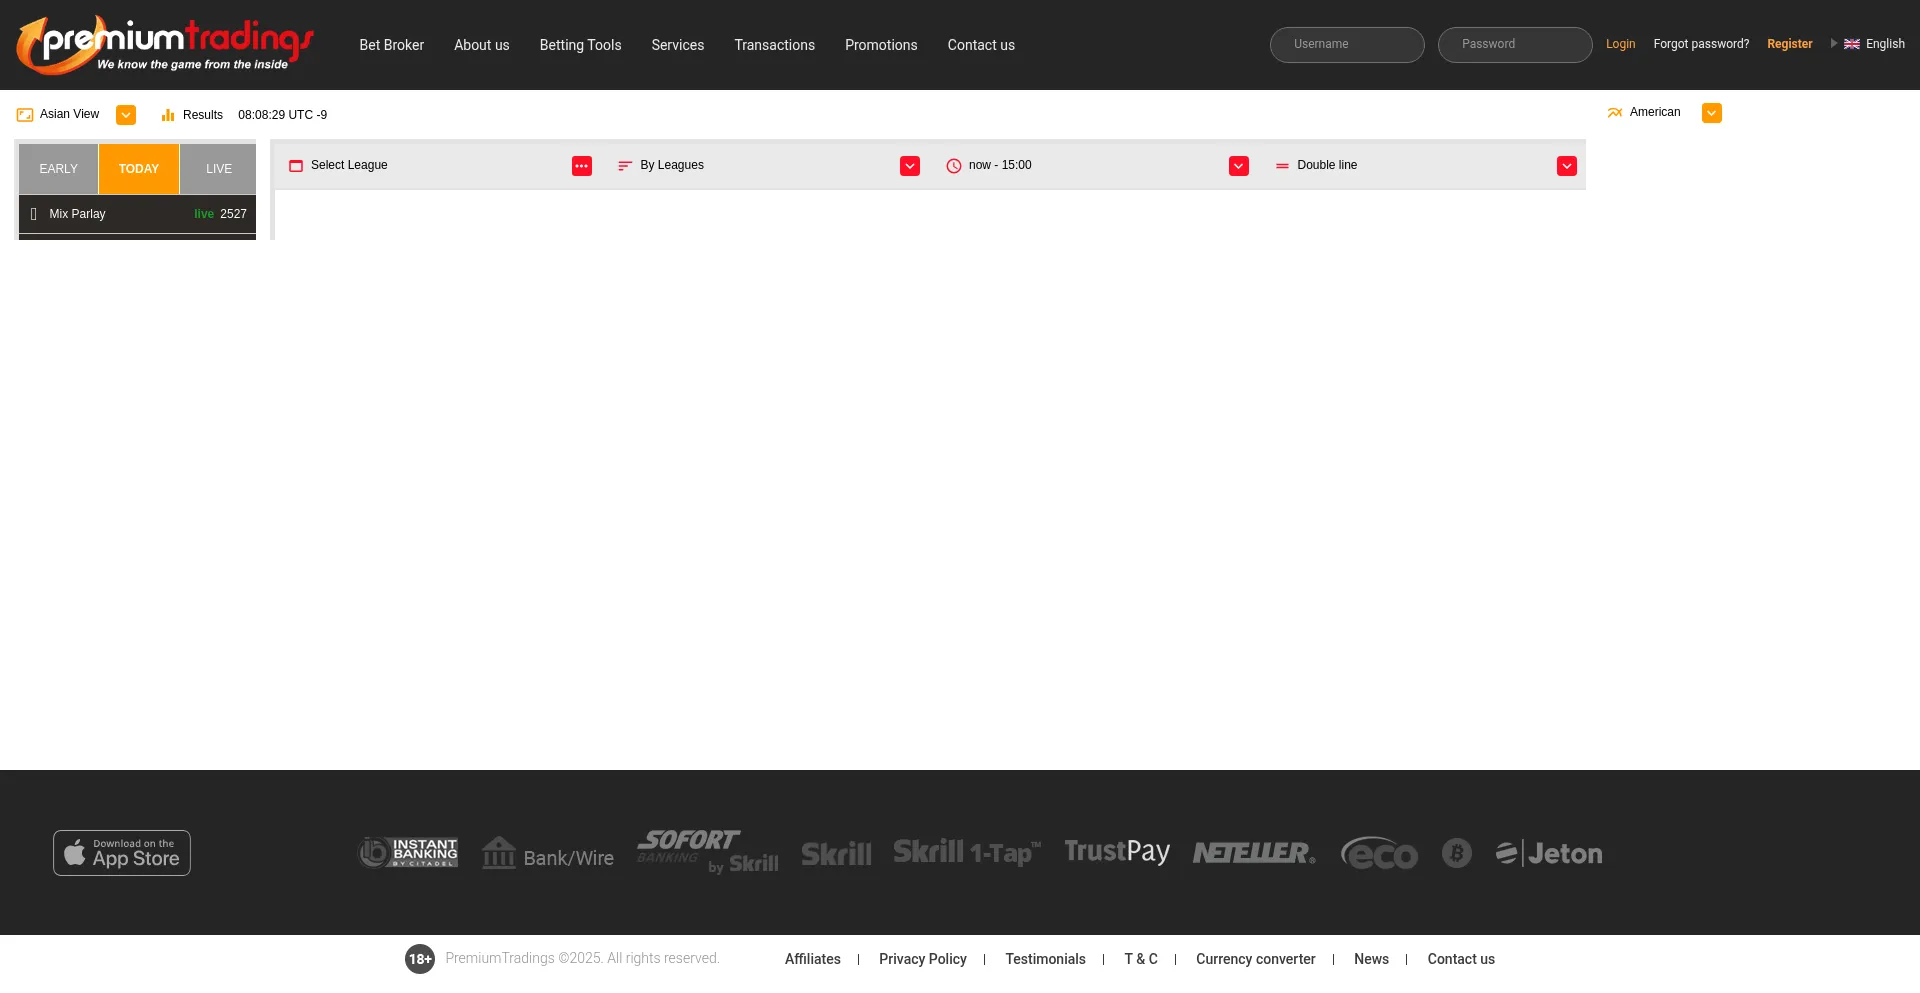The height and width of the screenshot is (993, 1920).
Task: Toggle the Double line view option
Action: [1567, 166]
